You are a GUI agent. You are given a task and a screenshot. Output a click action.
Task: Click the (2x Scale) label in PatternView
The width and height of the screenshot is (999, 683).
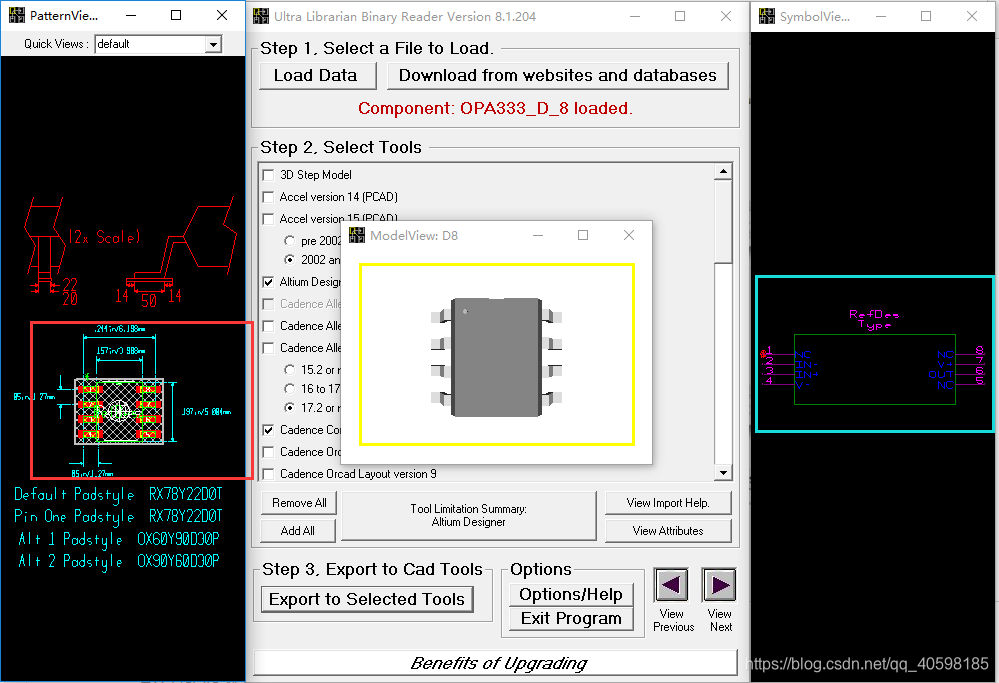point(104,237)
